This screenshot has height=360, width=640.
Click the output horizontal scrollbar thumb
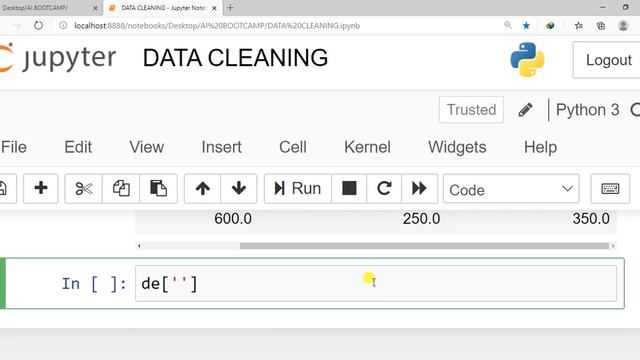[424, 246]
